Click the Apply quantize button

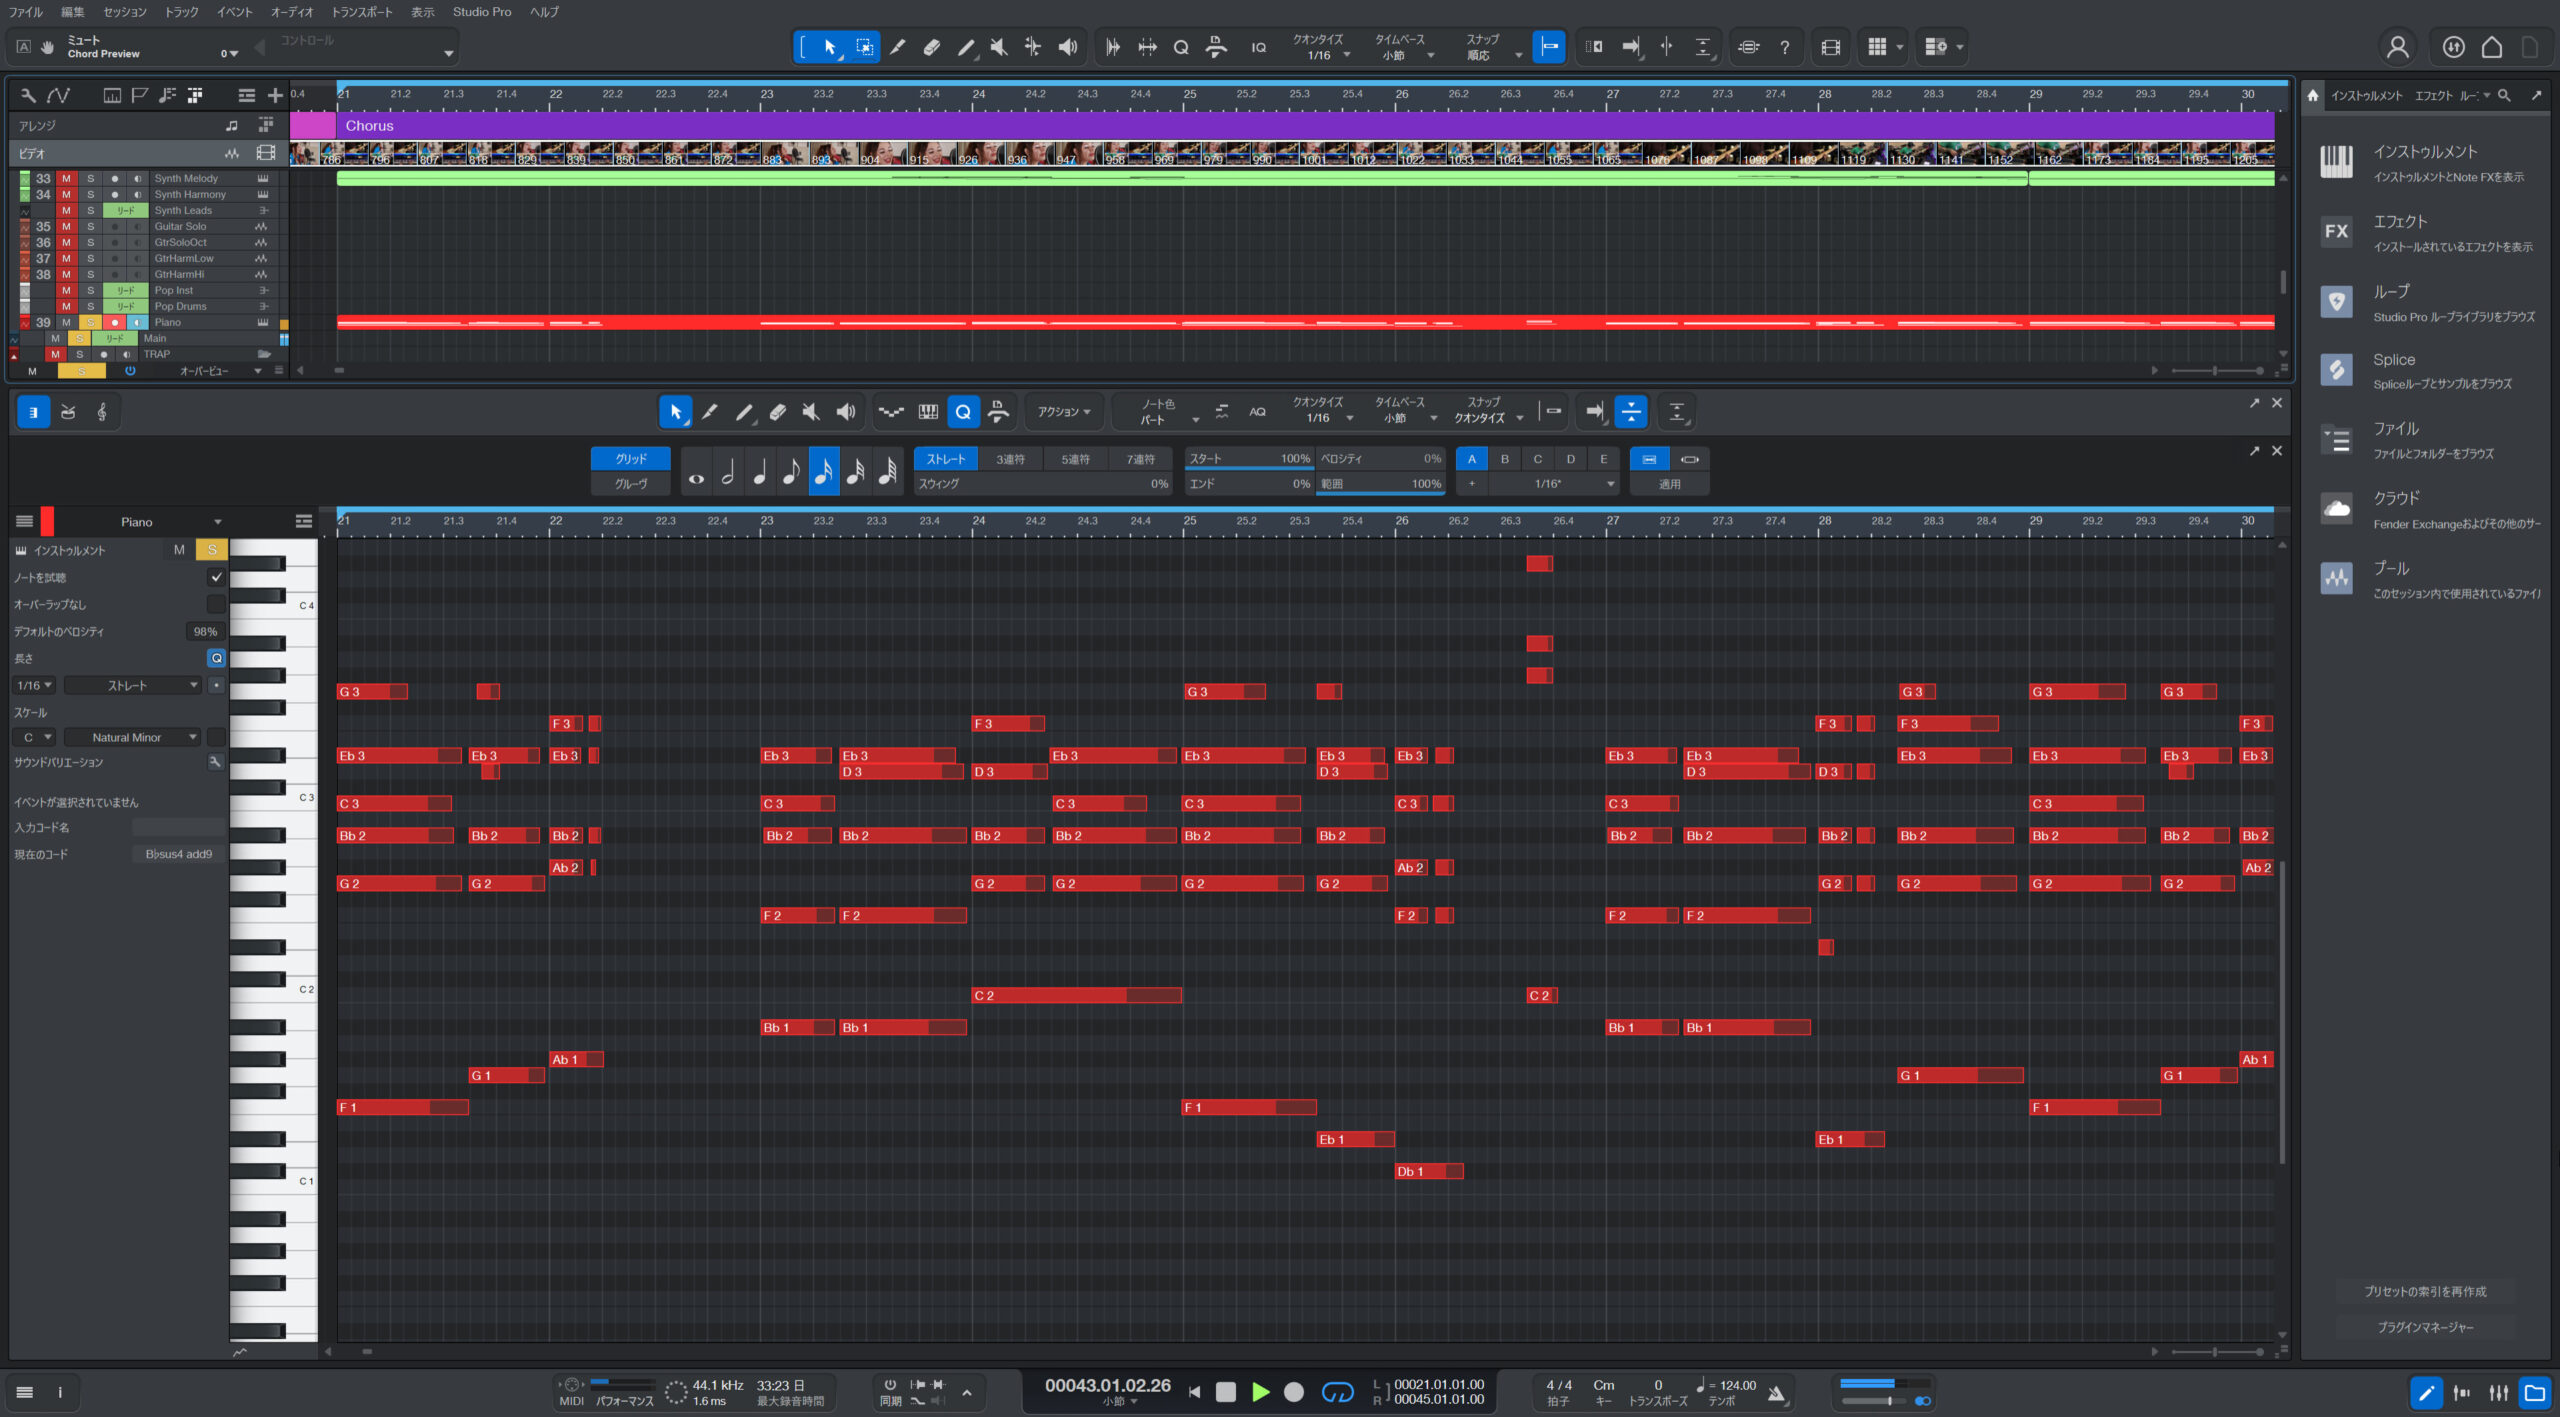(1669, 484)
